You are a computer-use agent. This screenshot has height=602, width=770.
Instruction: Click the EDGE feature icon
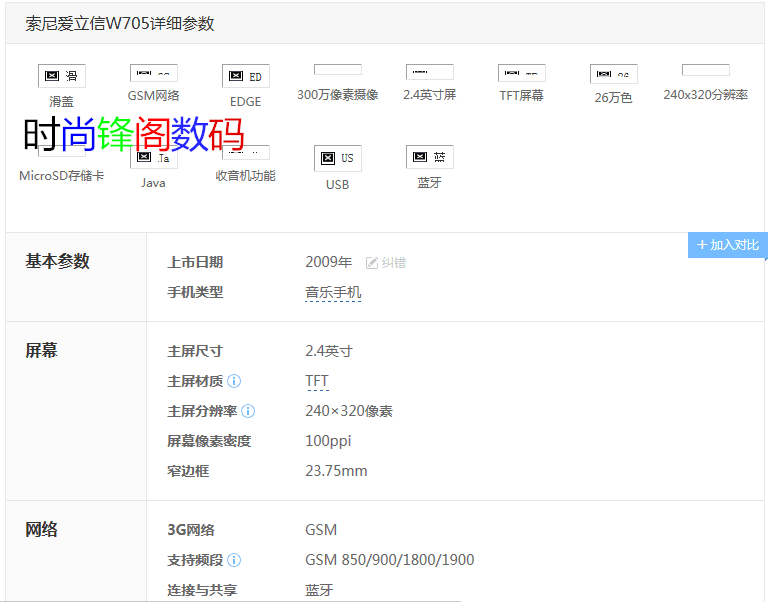click(x=246, y=76)
